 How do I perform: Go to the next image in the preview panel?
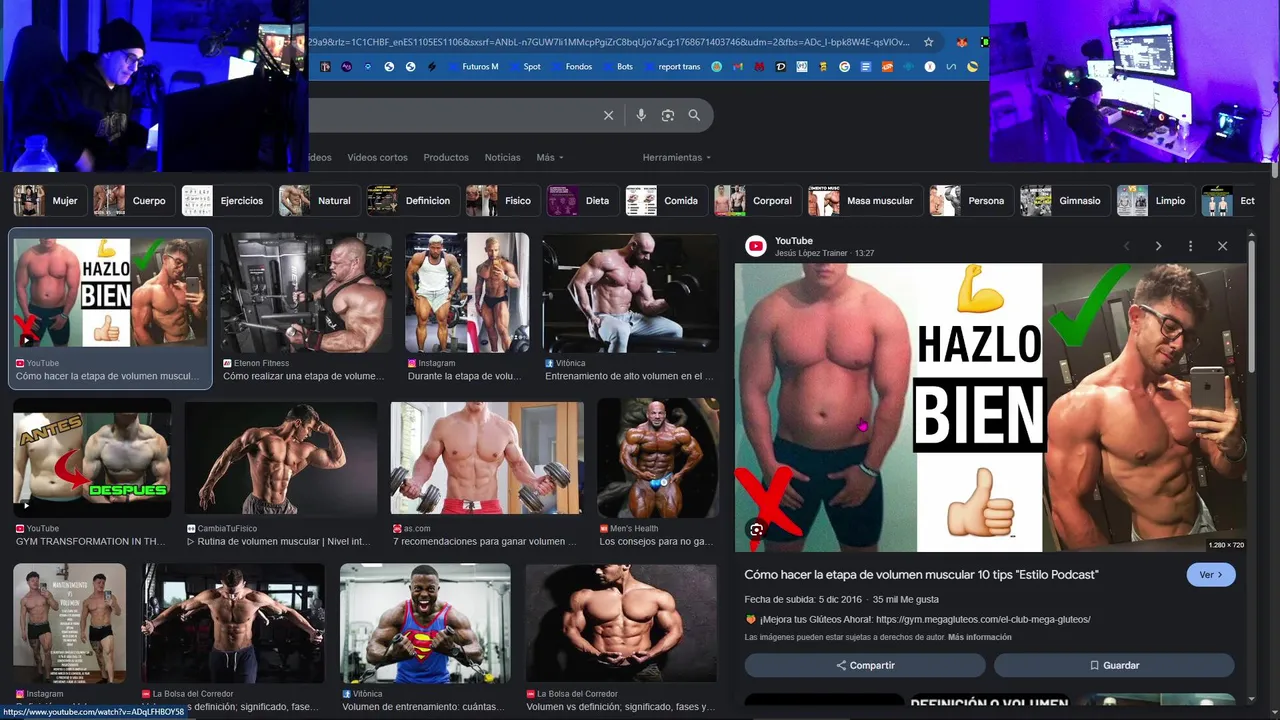(x=1158, y=246)
